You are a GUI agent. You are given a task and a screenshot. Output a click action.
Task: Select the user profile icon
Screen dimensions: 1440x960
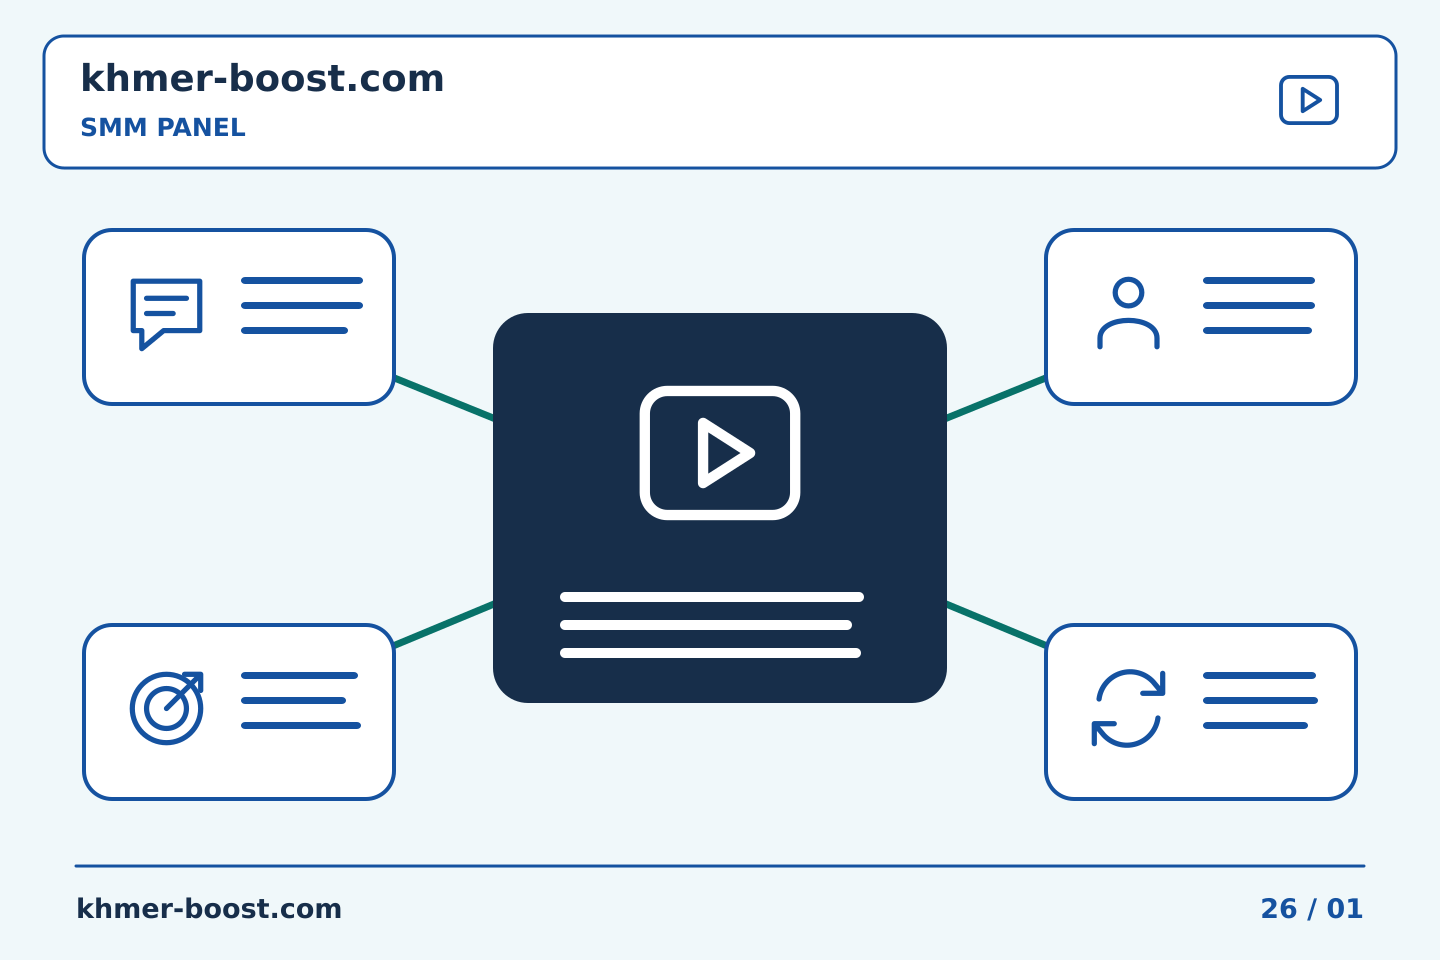(x=1128, y=313)
